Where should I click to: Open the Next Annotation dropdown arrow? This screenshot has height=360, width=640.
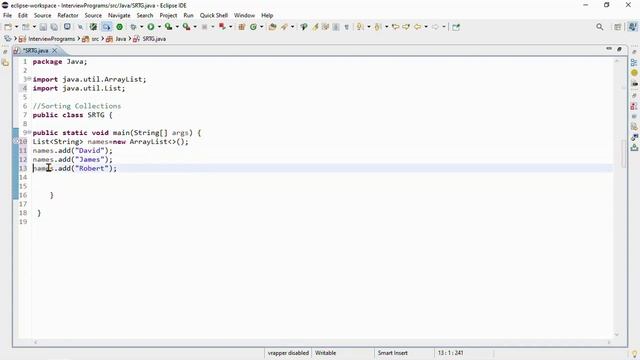coord(369,27)
